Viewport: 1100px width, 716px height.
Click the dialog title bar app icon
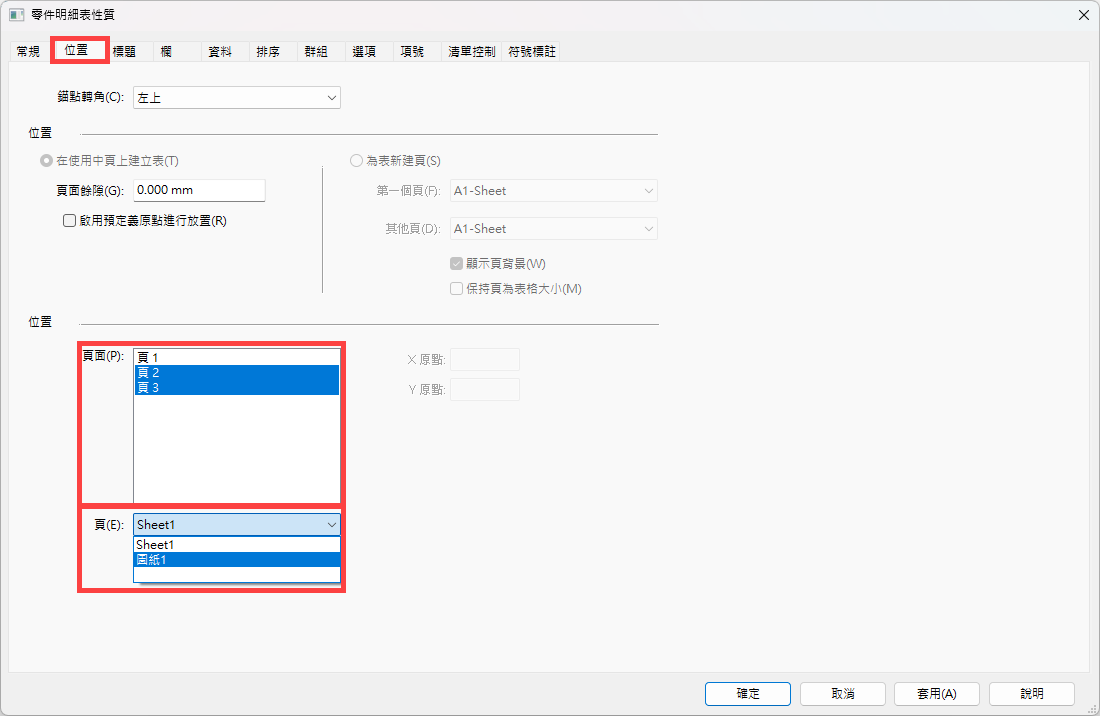17,15
